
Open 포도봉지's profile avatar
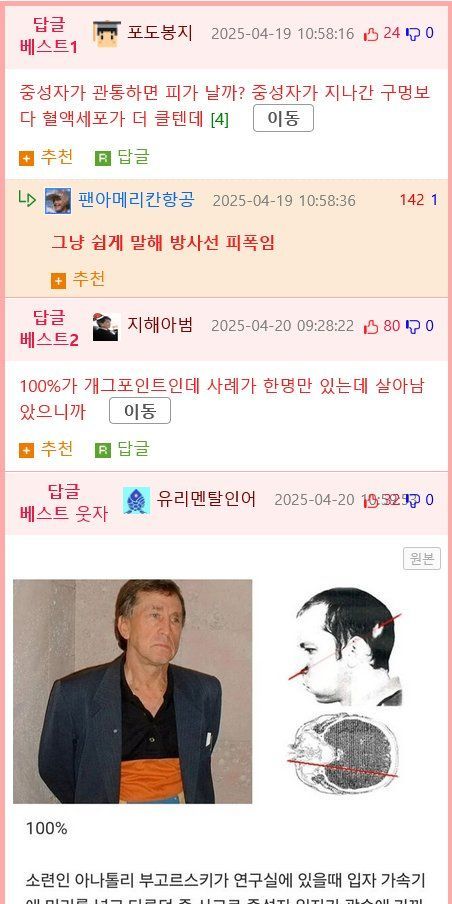coord(107,33)
